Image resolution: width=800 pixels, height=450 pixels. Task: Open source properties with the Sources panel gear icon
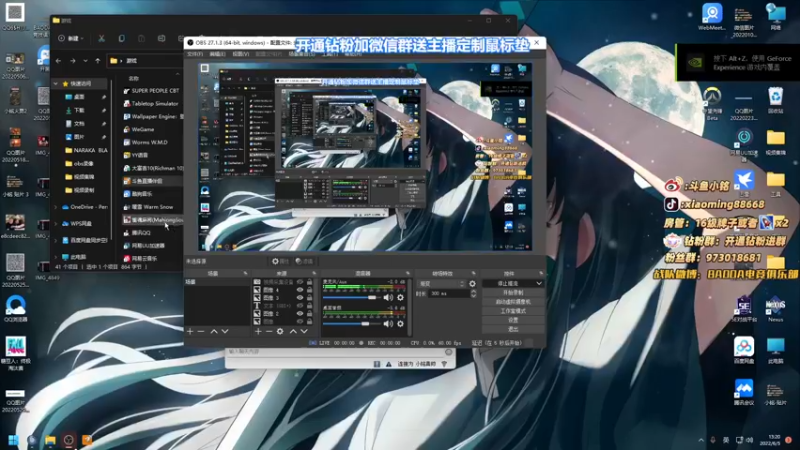coord(280,332)
